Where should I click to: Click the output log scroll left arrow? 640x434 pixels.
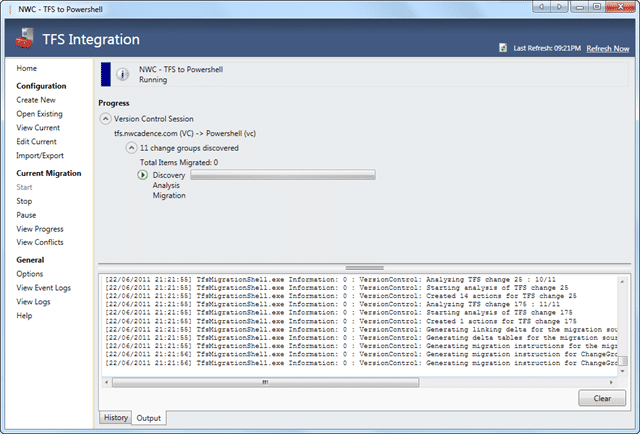(107, 382)
